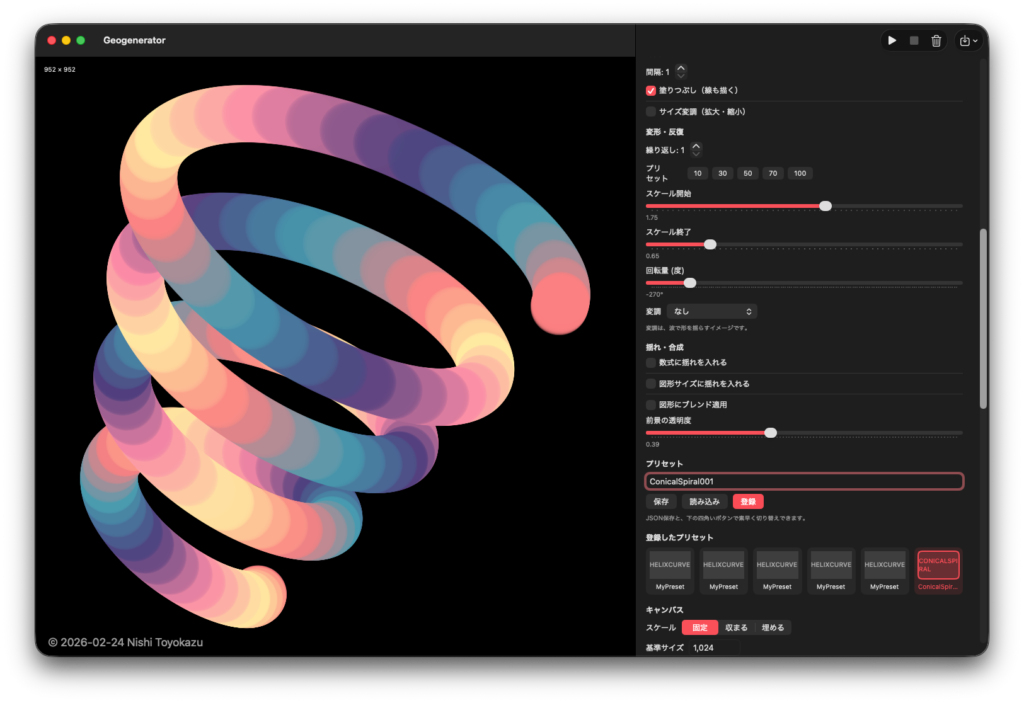Enable the サイズ変調 checkbox
The image size is (1024, 703).
(651, 112)
